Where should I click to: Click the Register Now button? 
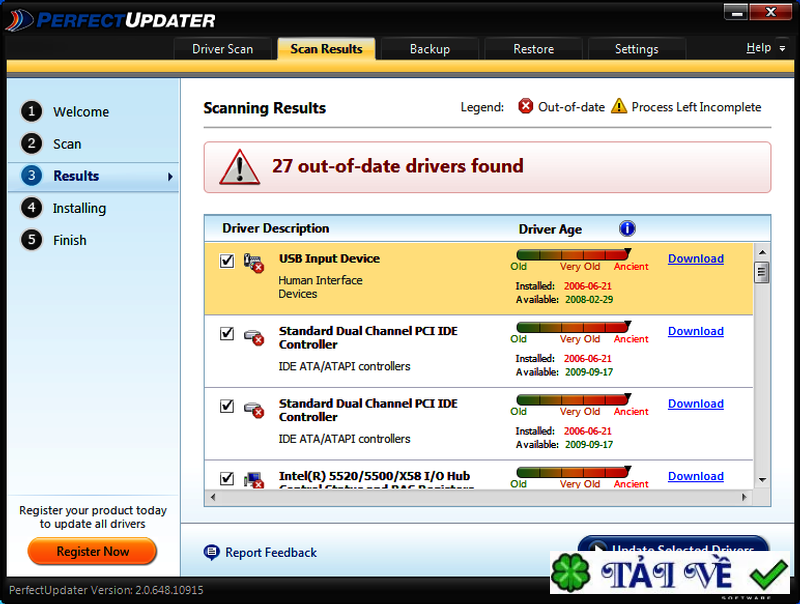click(92, 551)
